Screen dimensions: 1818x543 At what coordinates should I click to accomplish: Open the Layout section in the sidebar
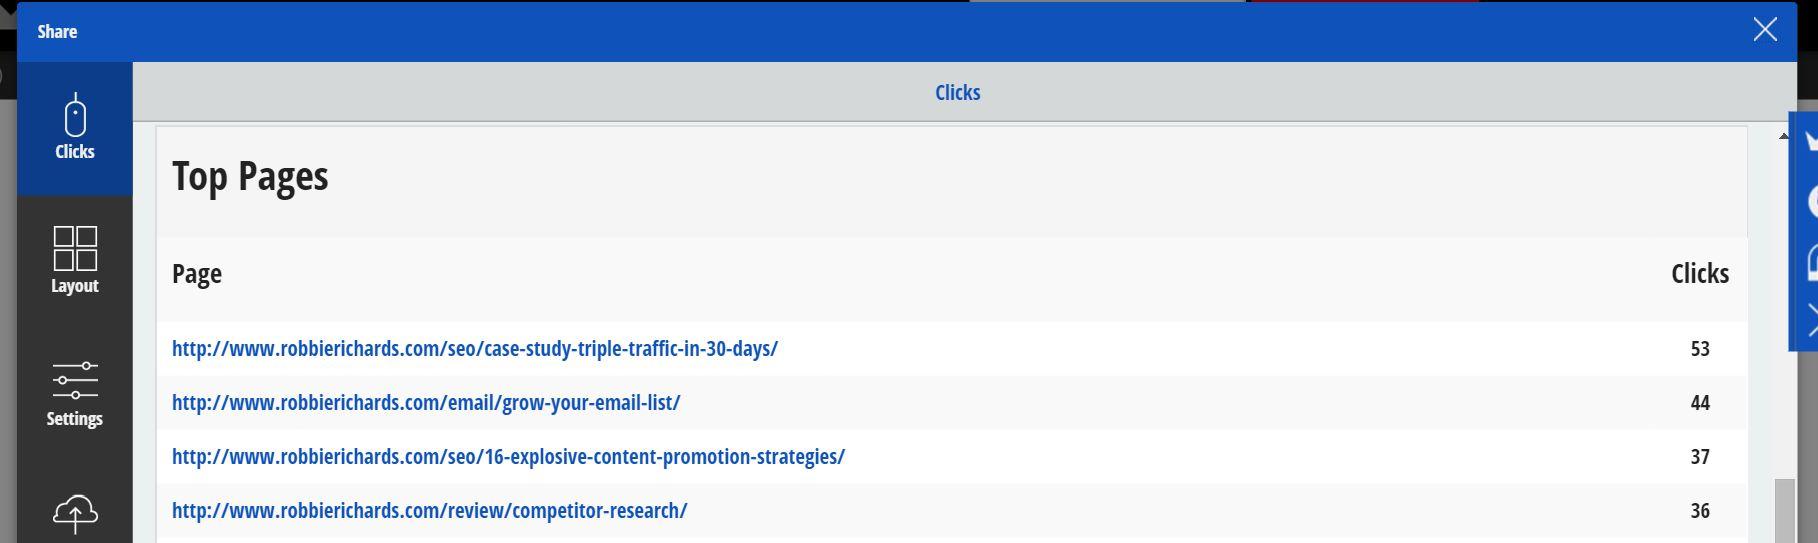74,261
